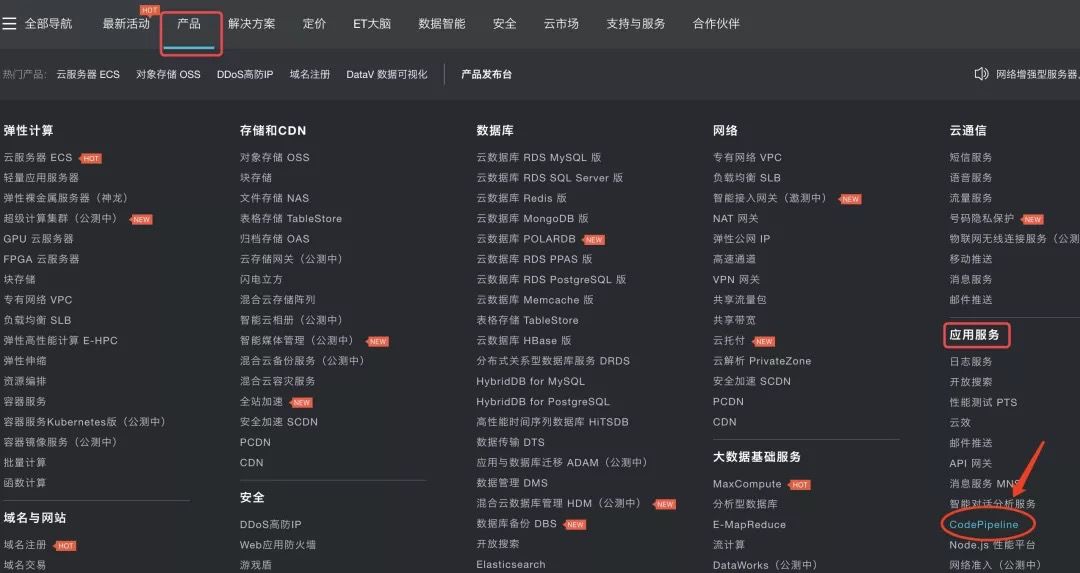Open 云市场 in the top navigation

561,23
